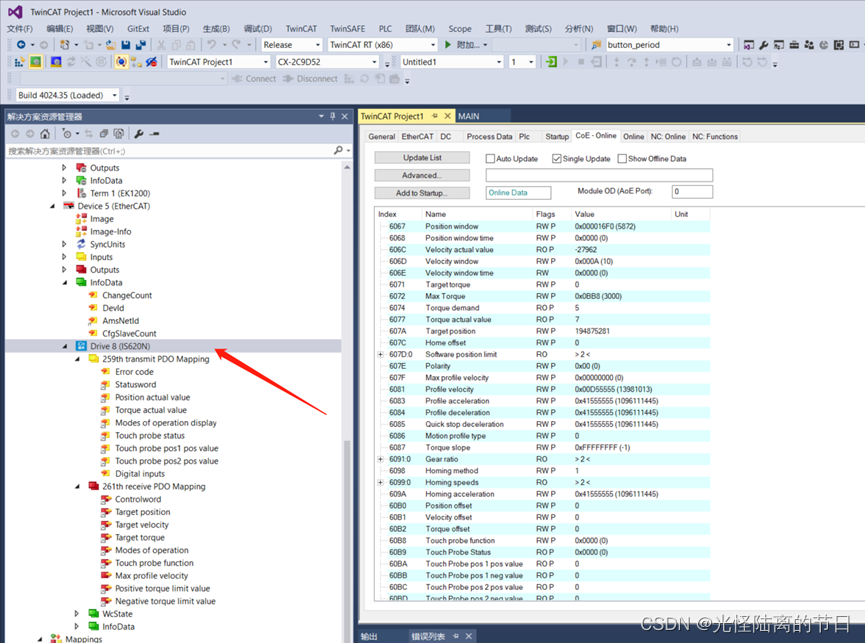Check the Show Offline Data checkbox
Viewport: 865px width, 643px height.
622,158
